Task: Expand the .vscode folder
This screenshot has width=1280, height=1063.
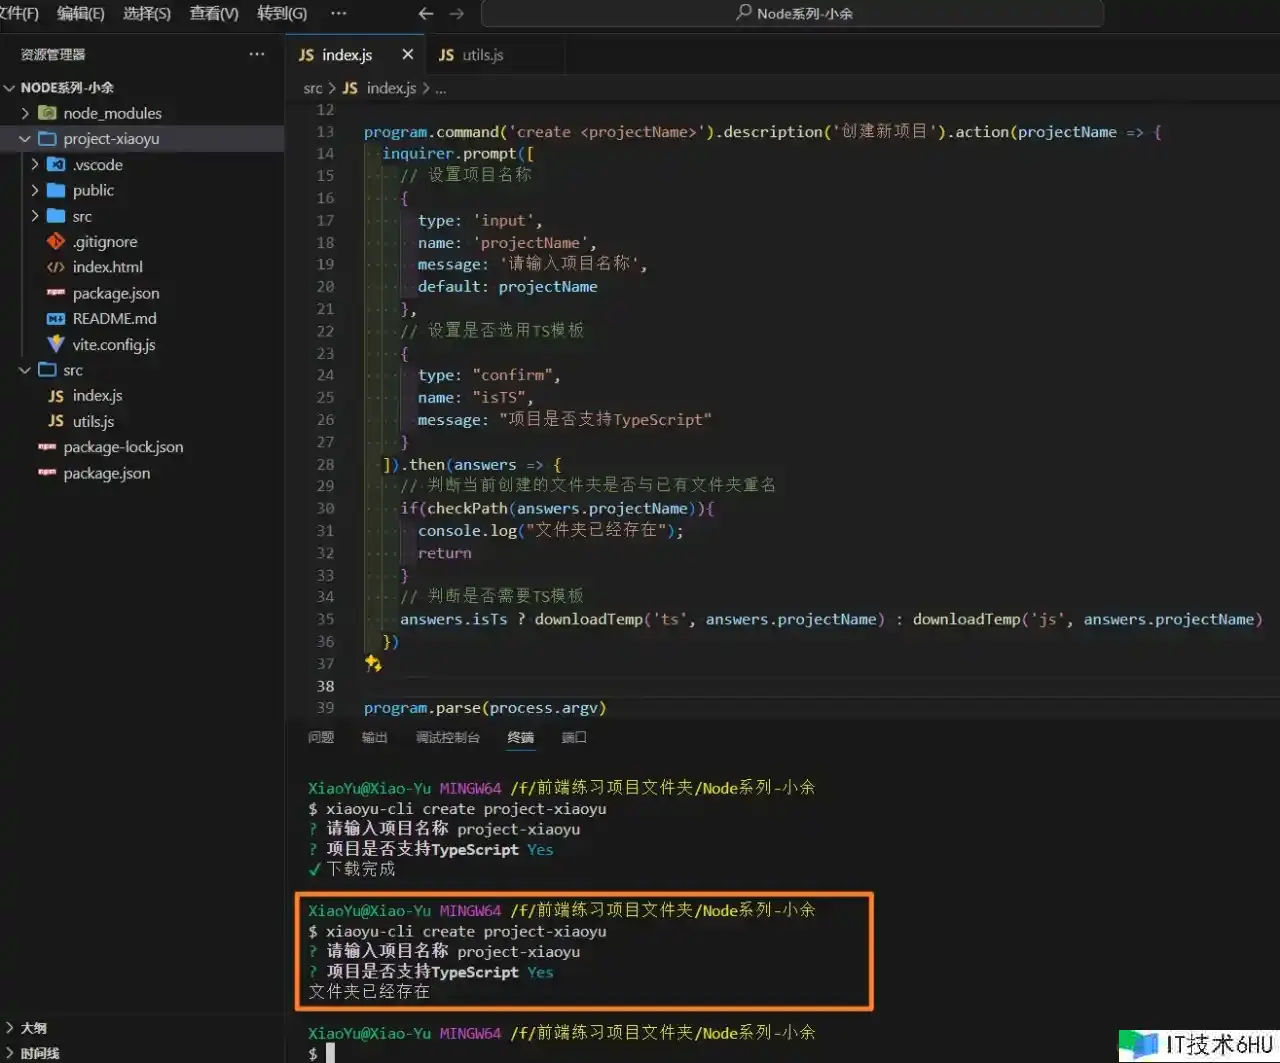Action: 35,165
